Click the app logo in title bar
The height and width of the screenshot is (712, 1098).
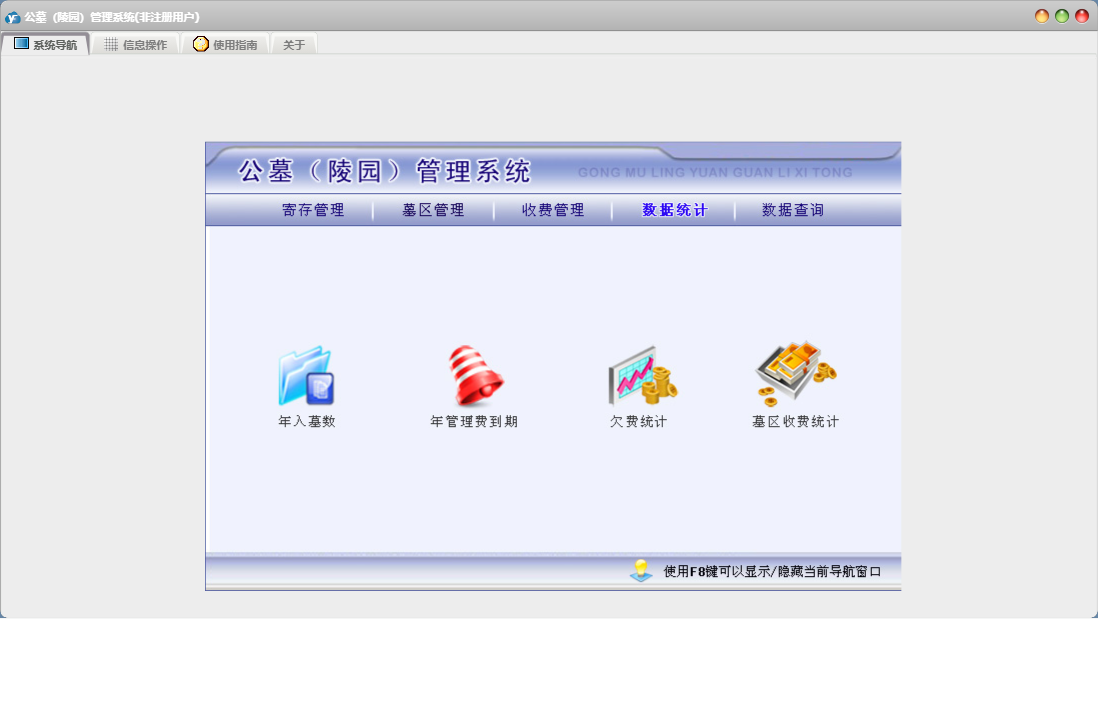pos(13,17)
